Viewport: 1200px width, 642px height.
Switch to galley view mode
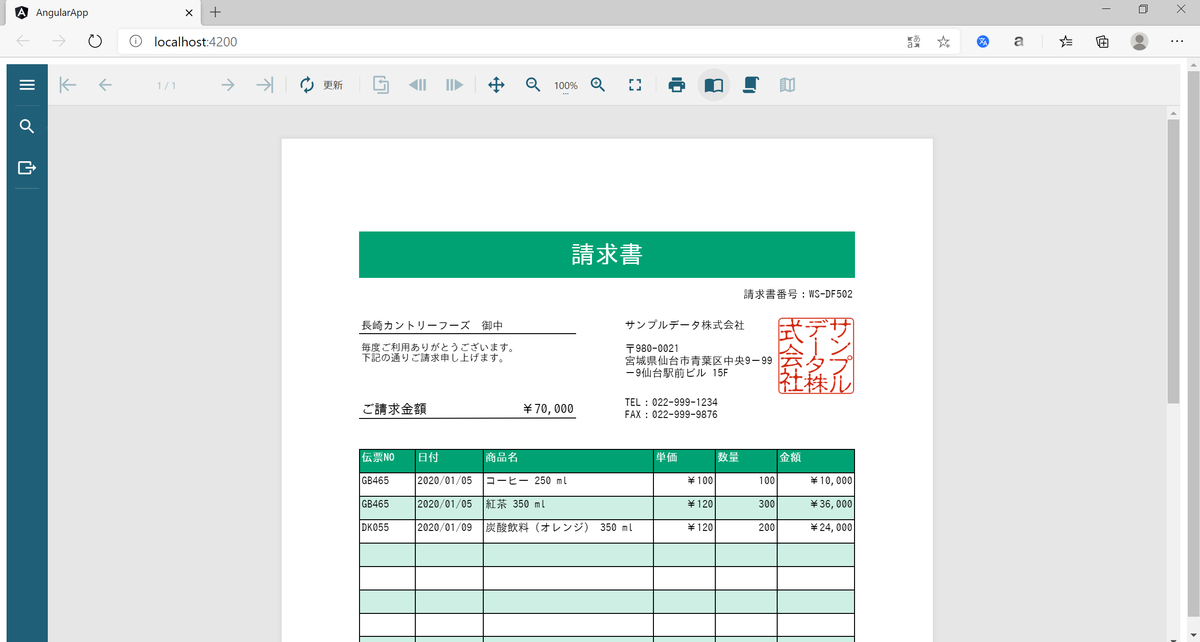(x=787, y=85)
